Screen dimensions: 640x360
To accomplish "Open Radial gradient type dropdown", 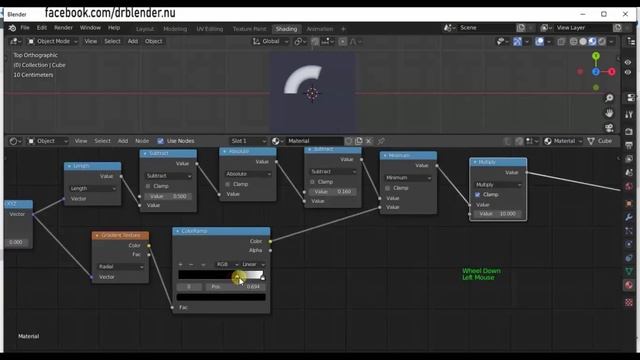I will [120, 267].
